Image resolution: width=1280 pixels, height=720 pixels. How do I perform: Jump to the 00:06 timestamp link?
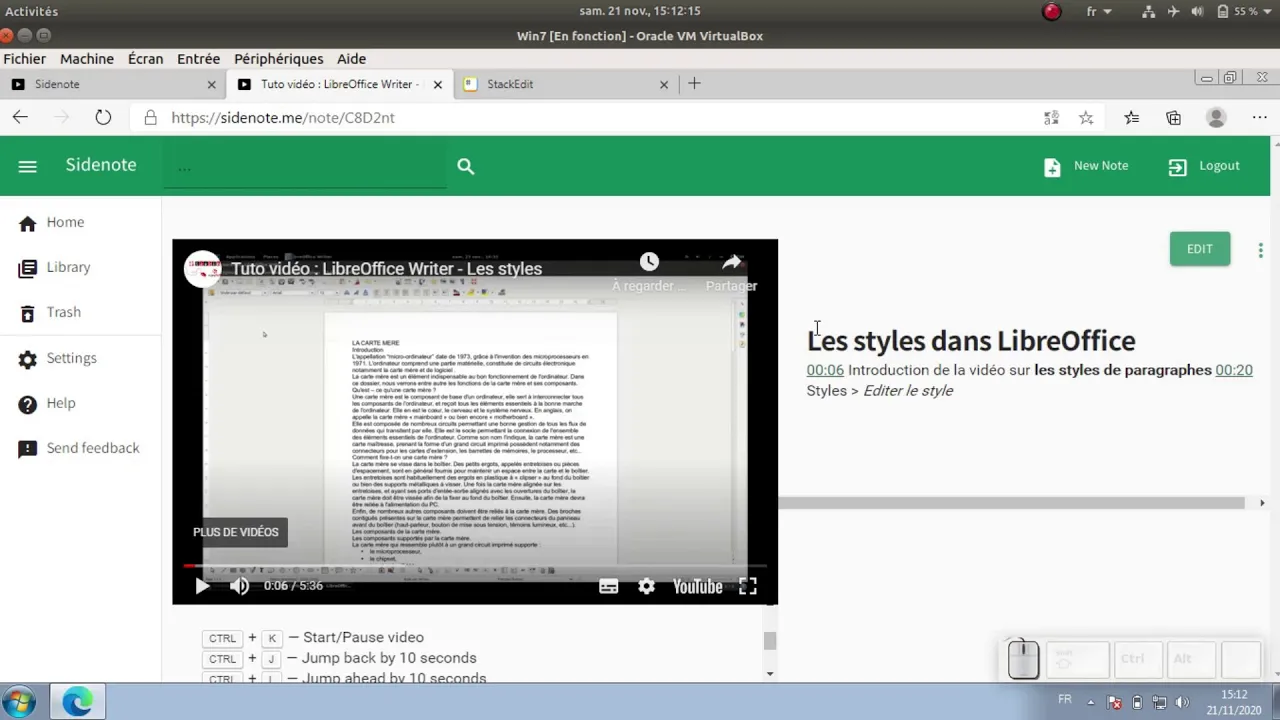coord(825,370)
